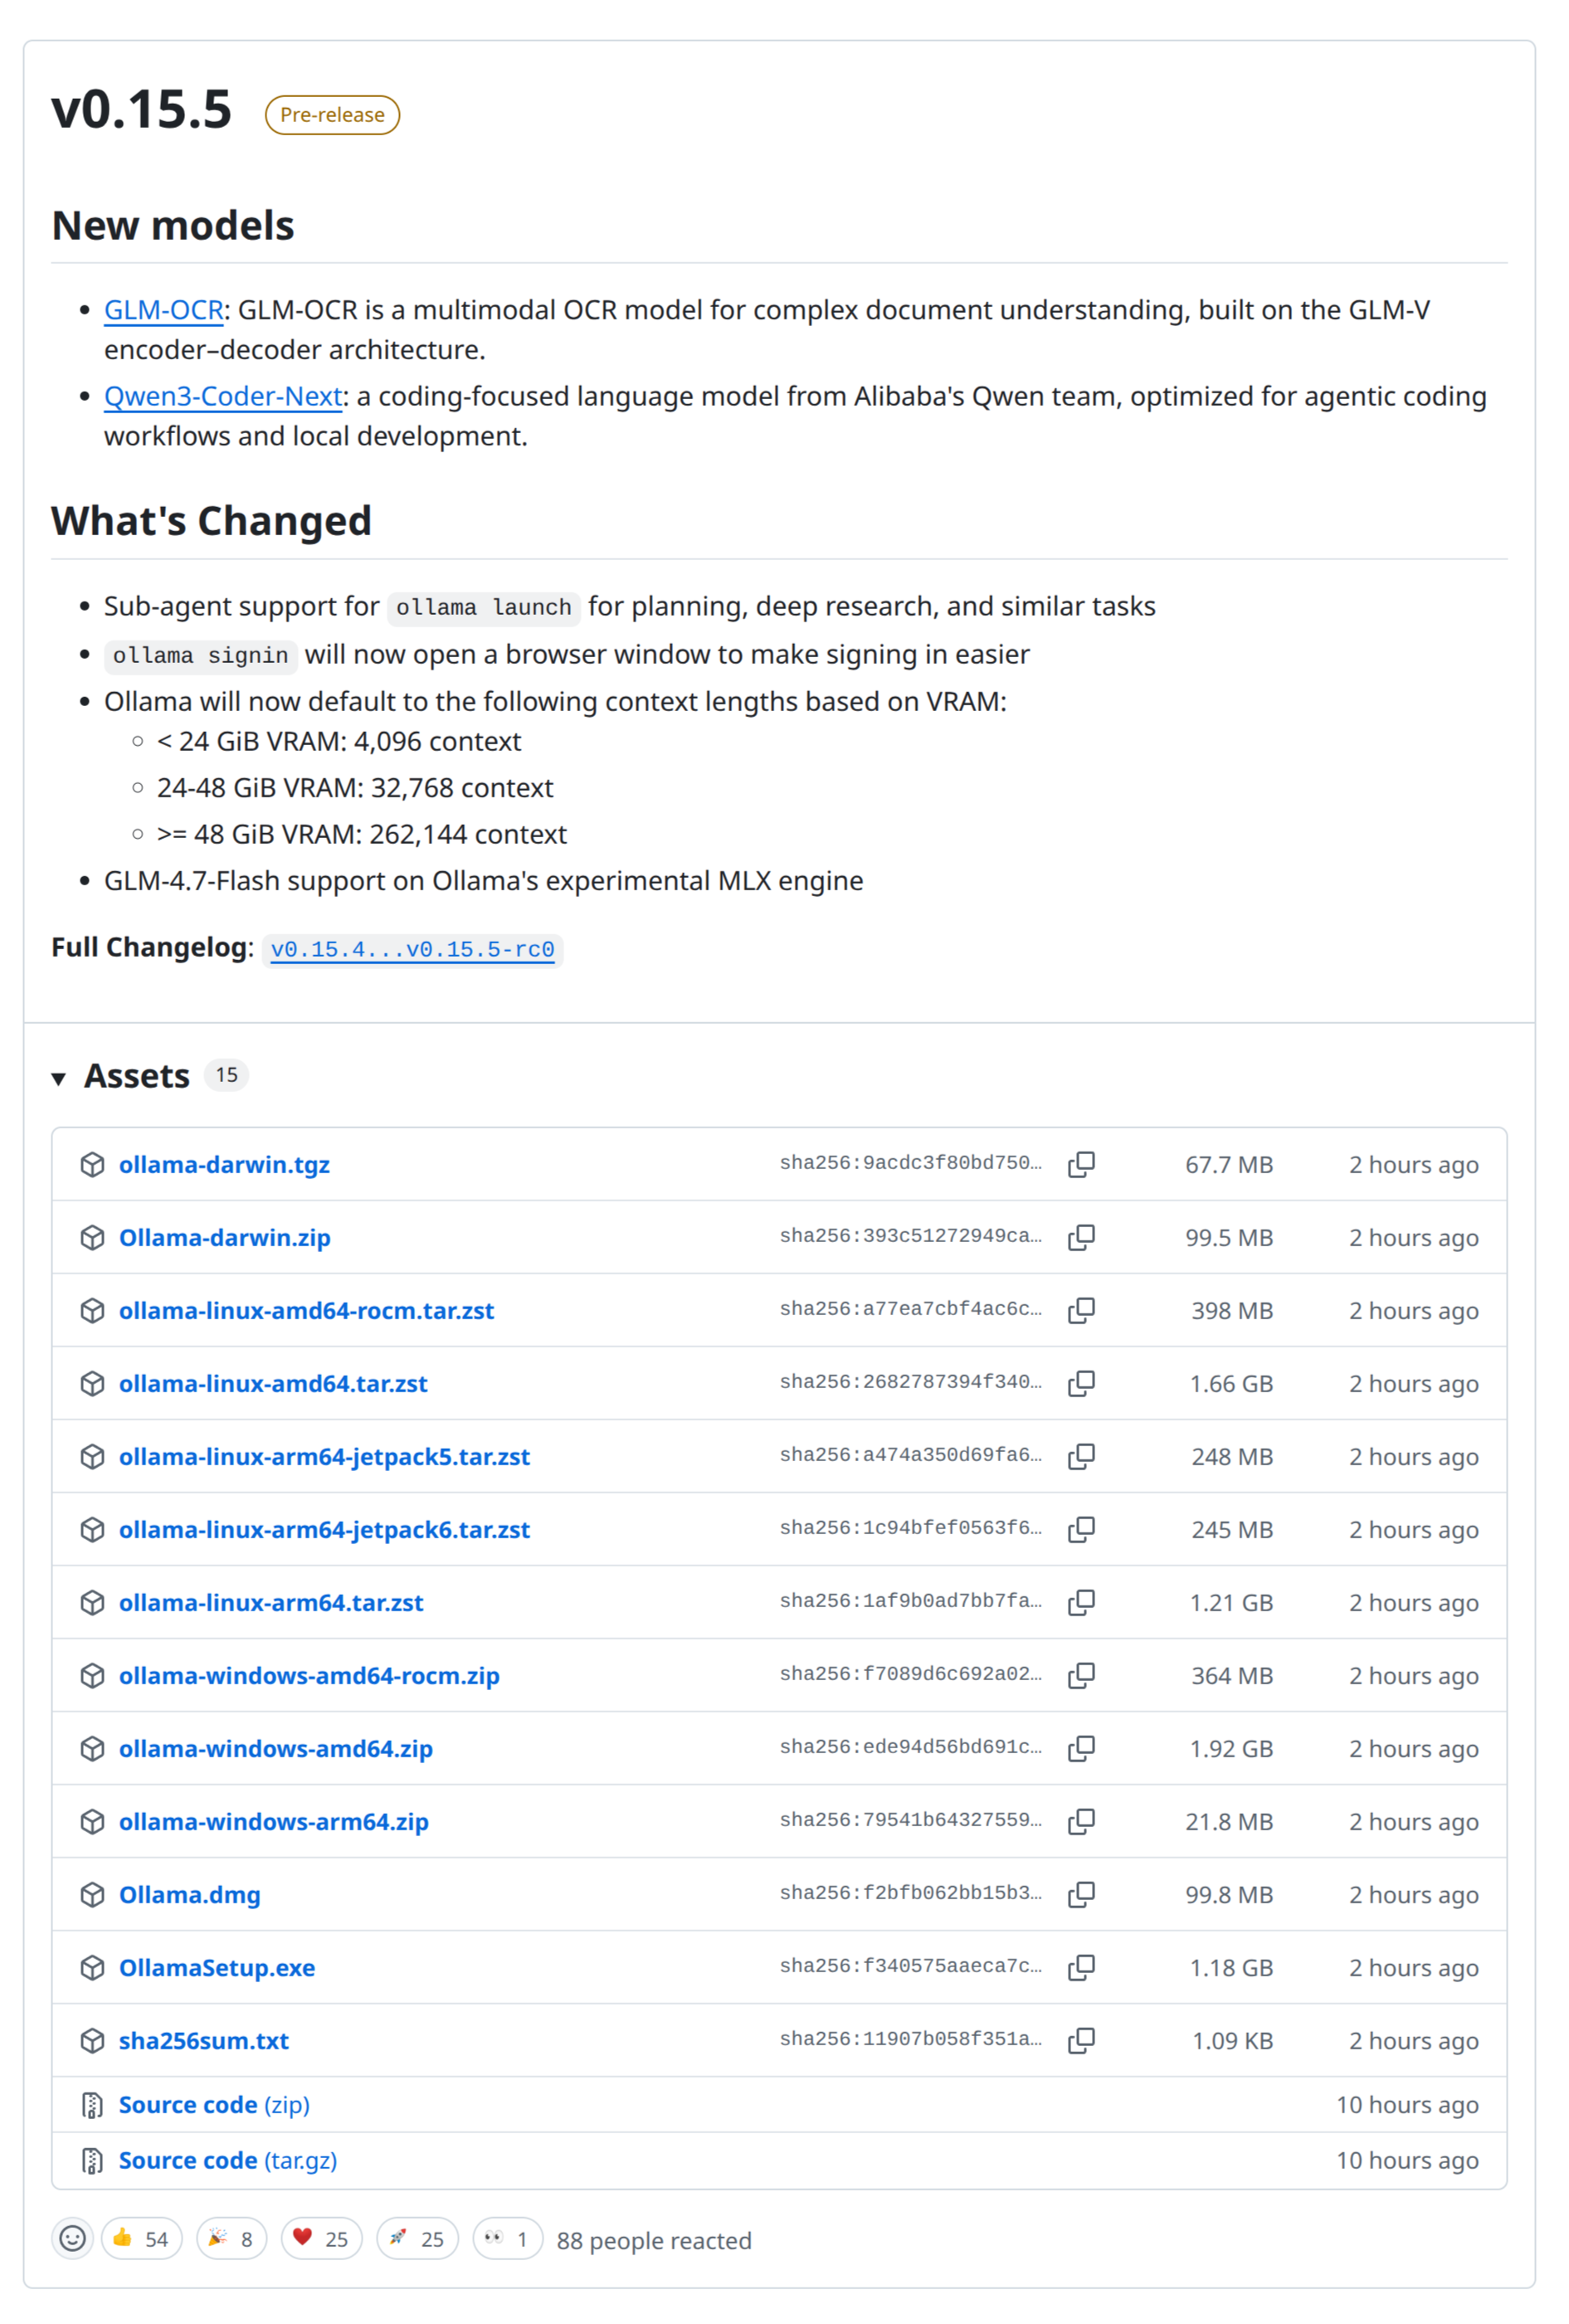Copy SHA256 hash for ollama-darwin.tgz
The width and height of the screenshot is (1569, 2324).
[x=1081, y=1164]
